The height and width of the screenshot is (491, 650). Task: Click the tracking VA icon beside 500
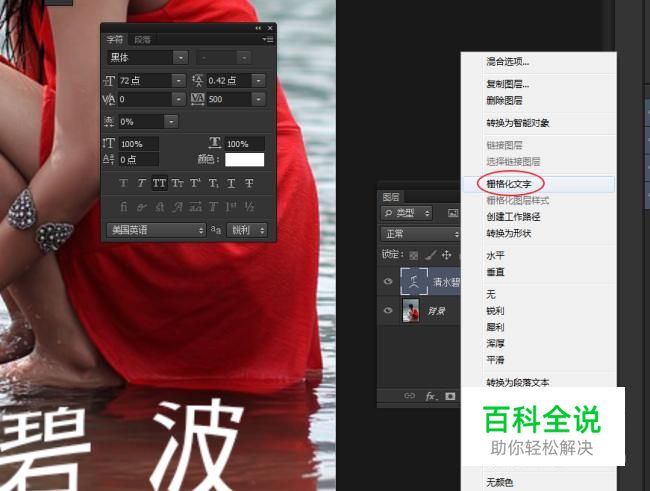coord(197,99)
